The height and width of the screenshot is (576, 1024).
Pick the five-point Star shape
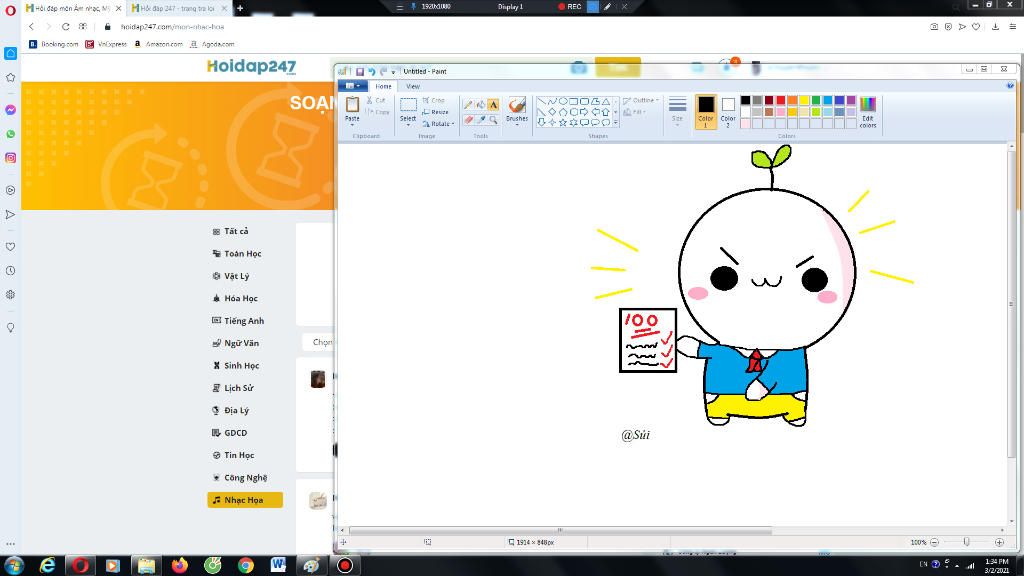[562, 122]
